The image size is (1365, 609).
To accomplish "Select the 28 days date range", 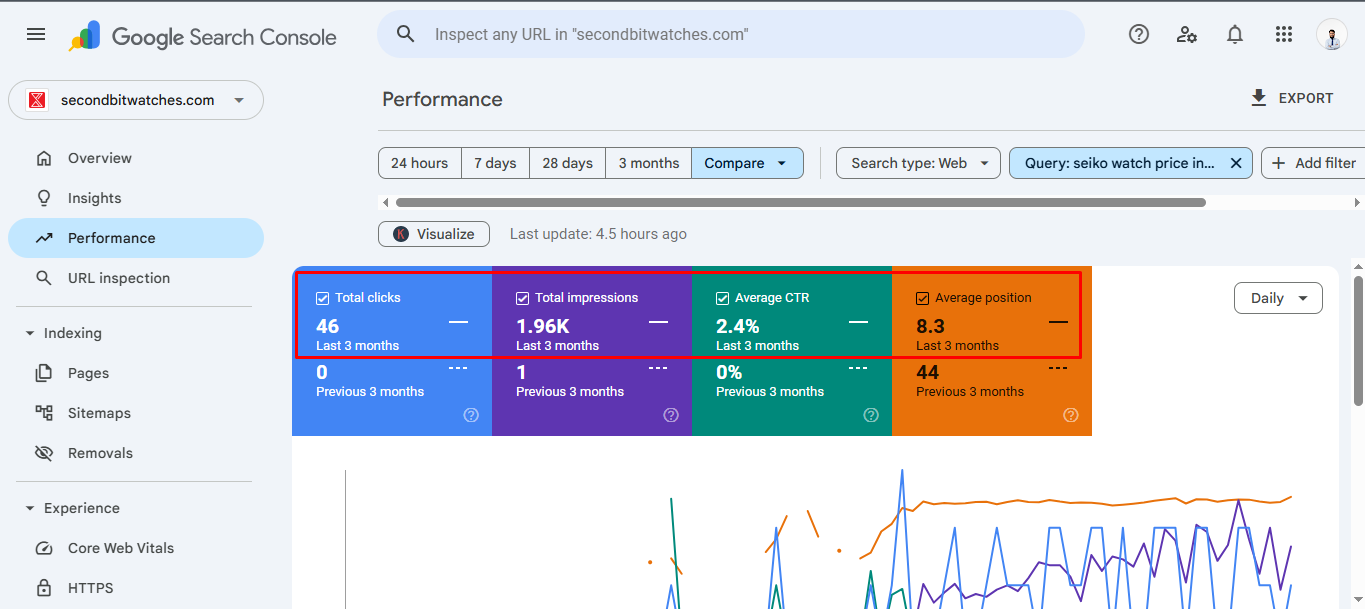I will click(567, 163).
